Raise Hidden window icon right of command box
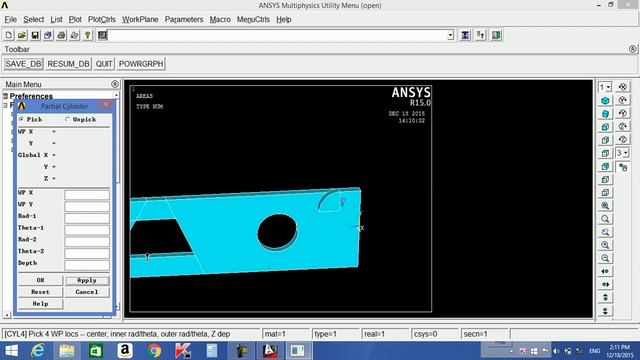Viewport: 640px width, 360px height. point(465,35)
